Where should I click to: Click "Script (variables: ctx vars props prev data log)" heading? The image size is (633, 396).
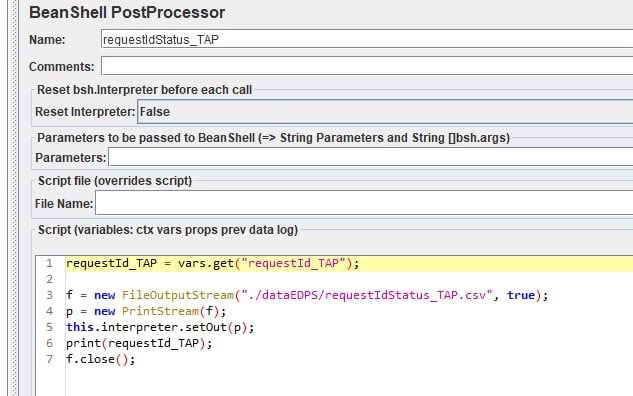168,230
